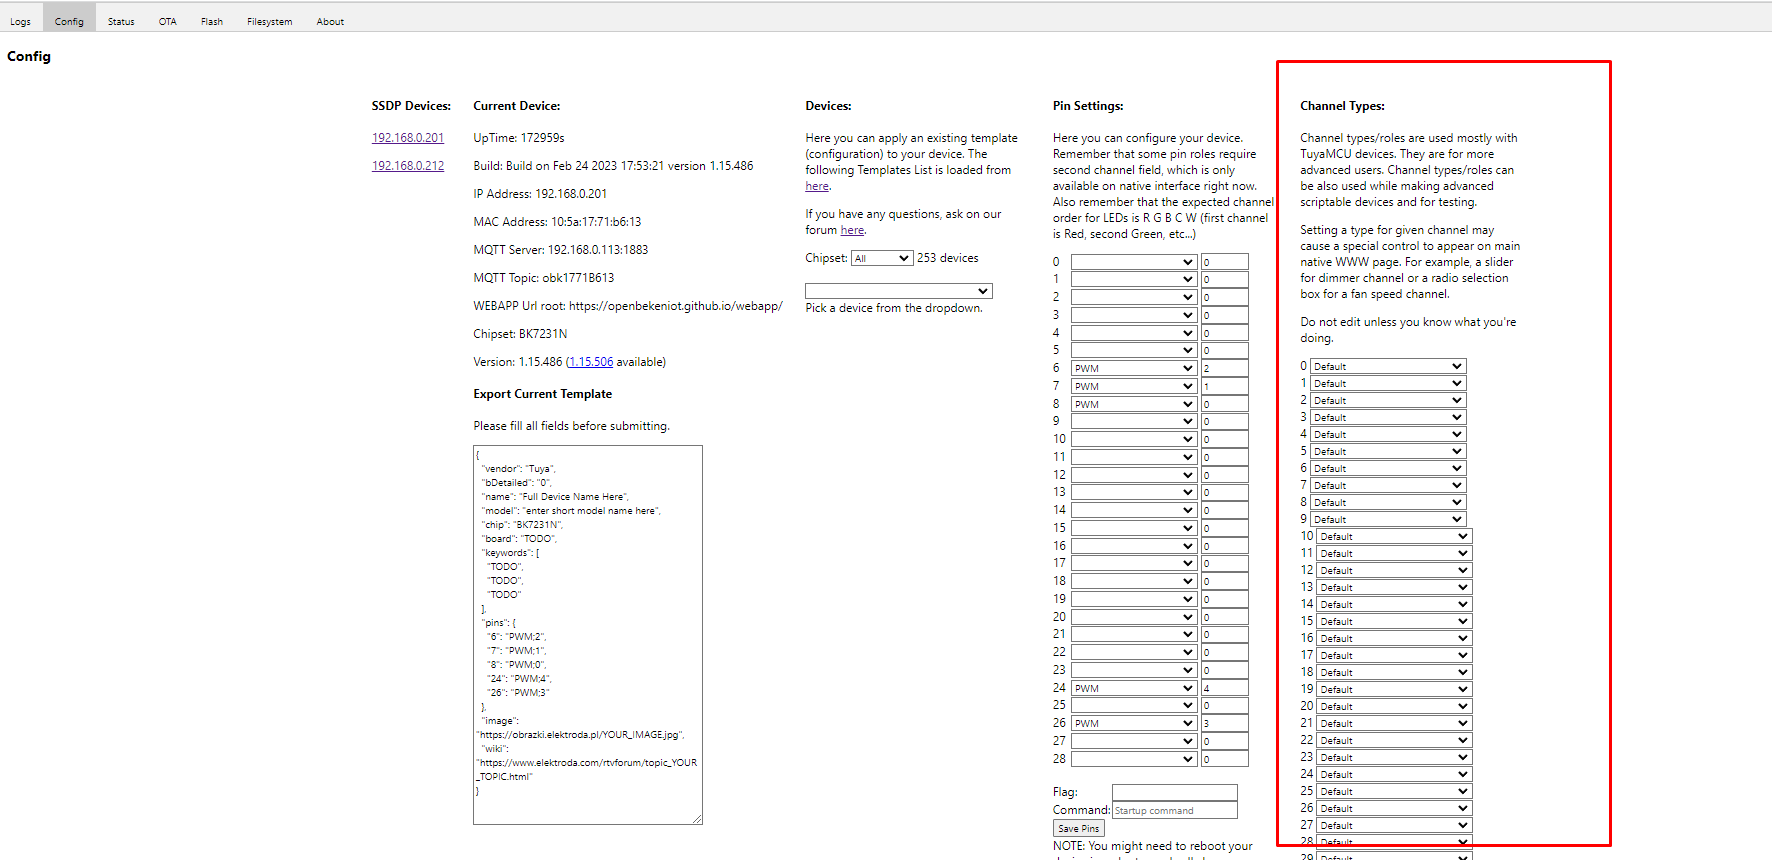Screen dimensions: 1772x860
Task: Open the Chipset filter dropdown
Action: (x=882, y=258)
